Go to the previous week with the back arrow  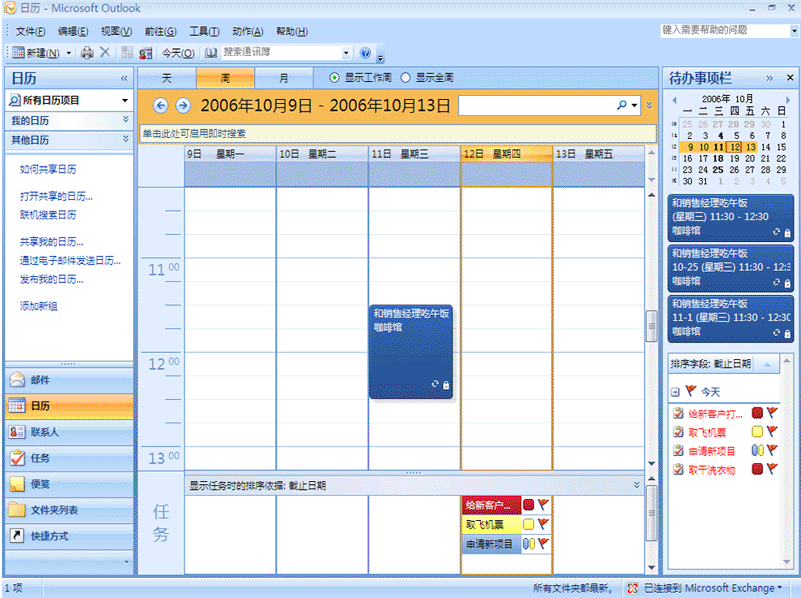pyautogui.click(x=160, y=105)
